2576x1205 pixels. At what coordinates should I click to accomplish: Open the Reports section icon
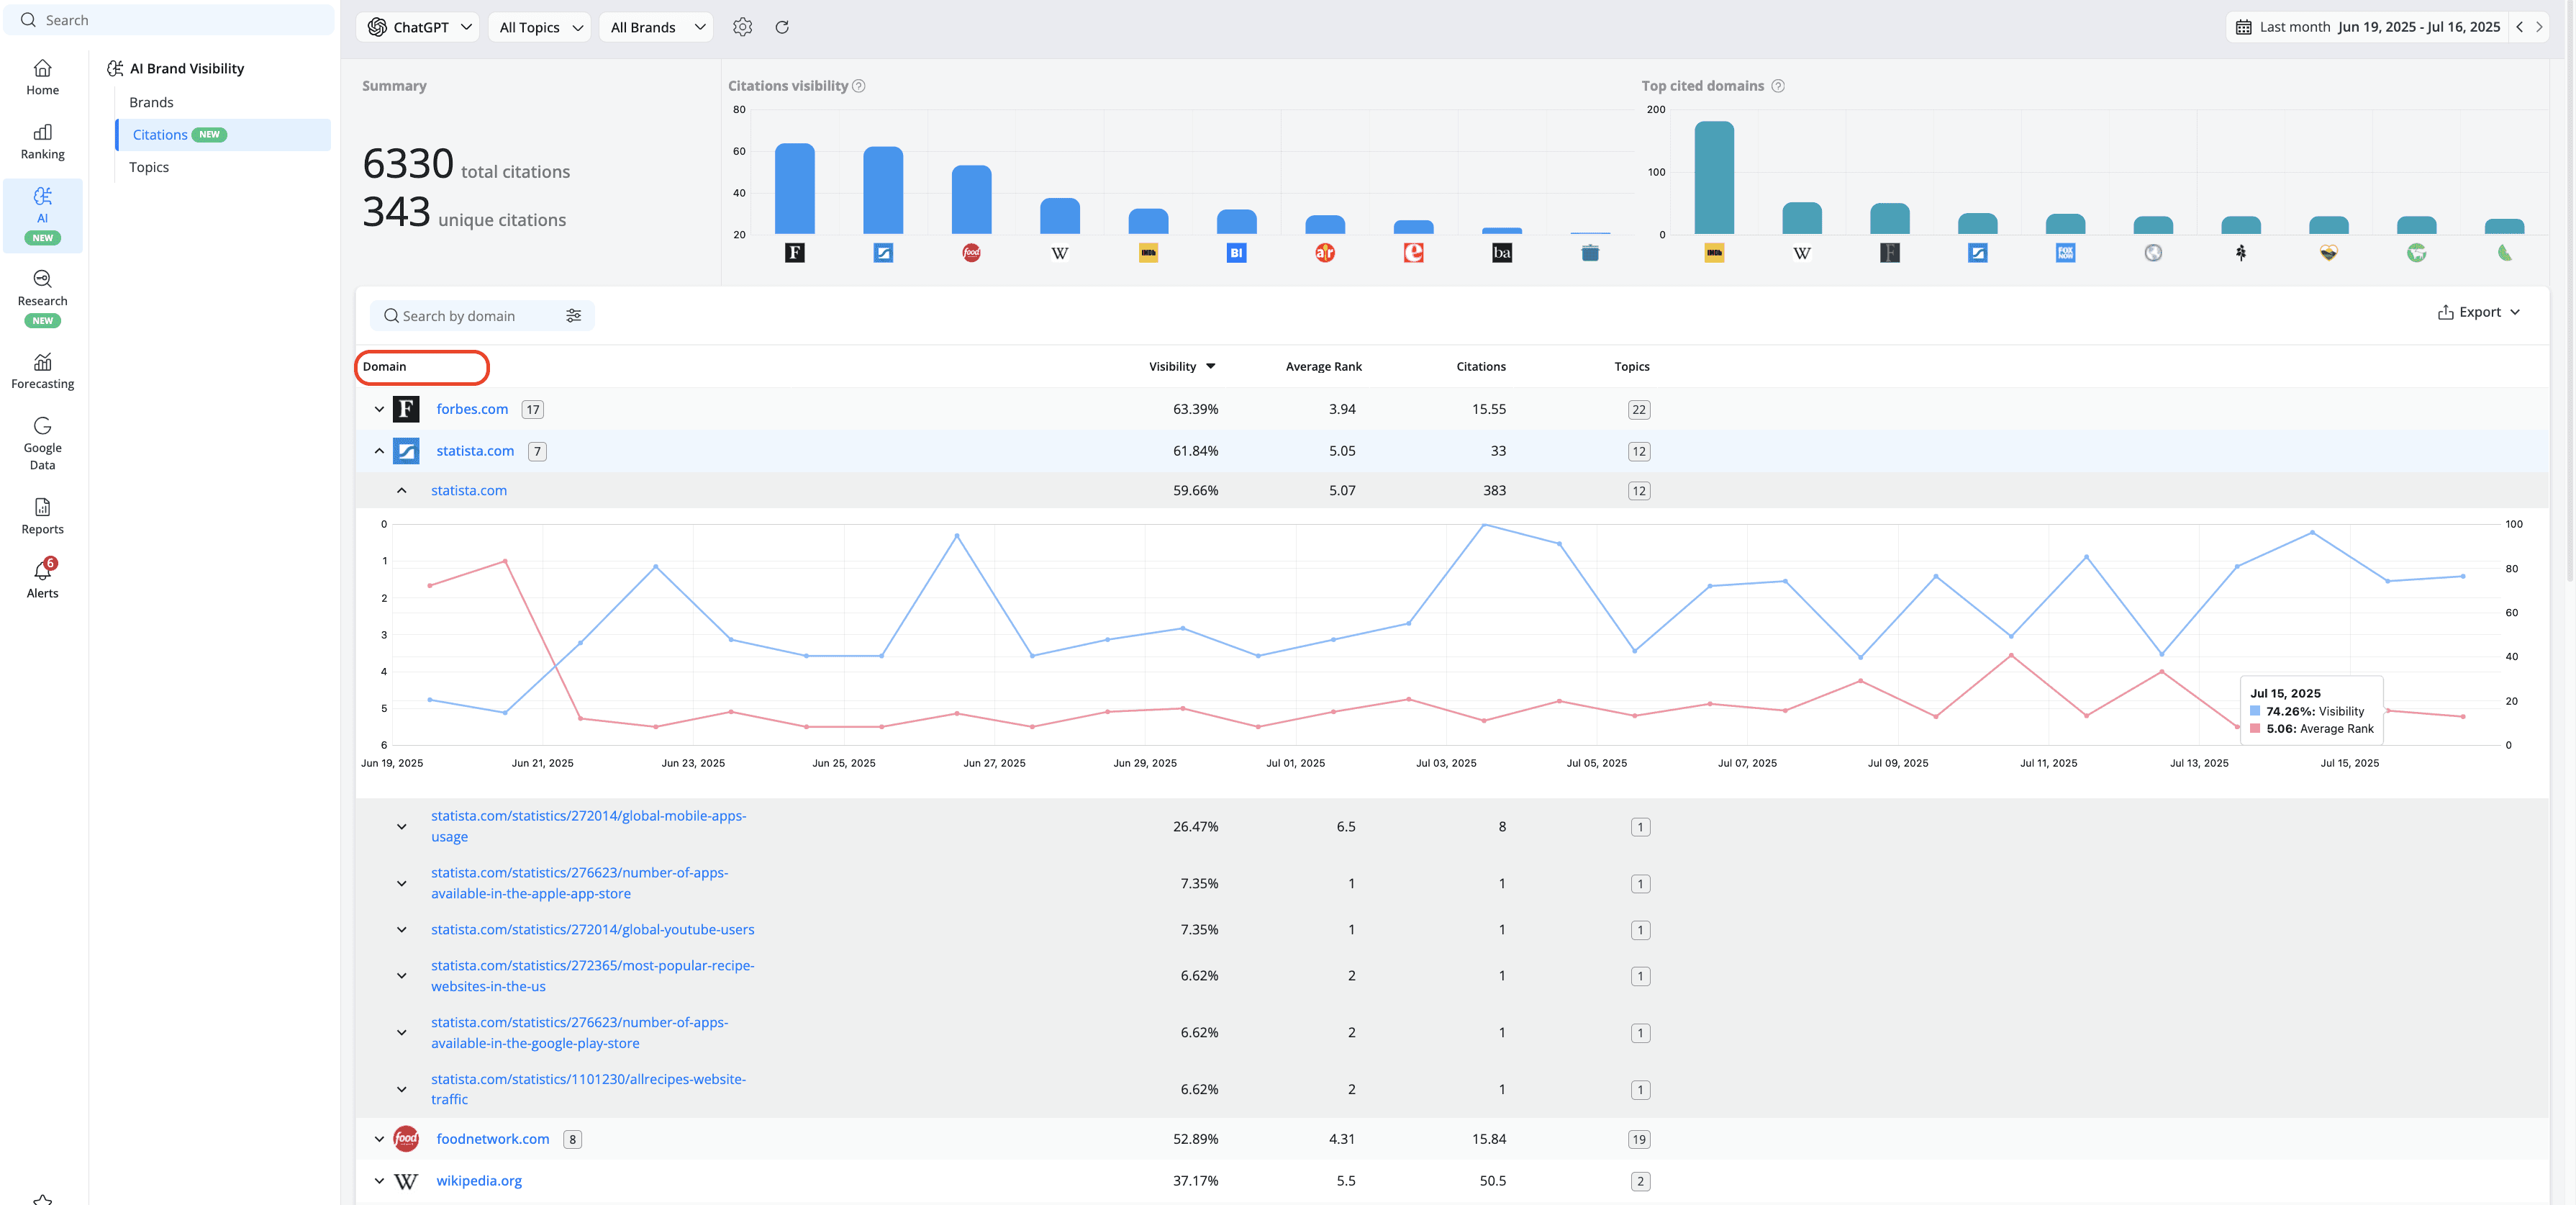pos(42,507)
